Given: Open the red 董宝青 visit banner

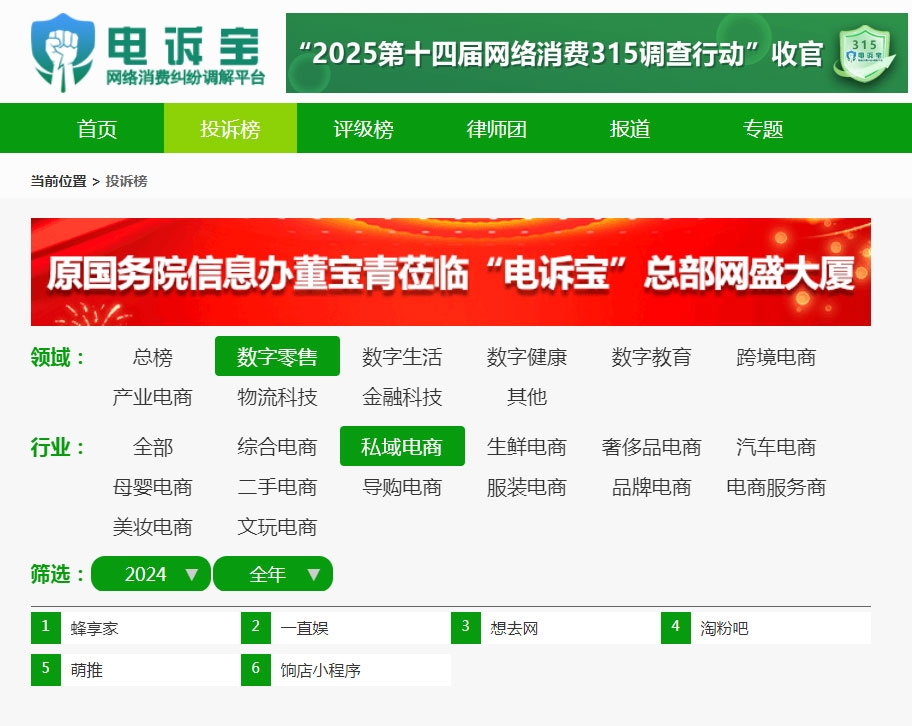Looking at the screenshot, I should tap(451, 272).
